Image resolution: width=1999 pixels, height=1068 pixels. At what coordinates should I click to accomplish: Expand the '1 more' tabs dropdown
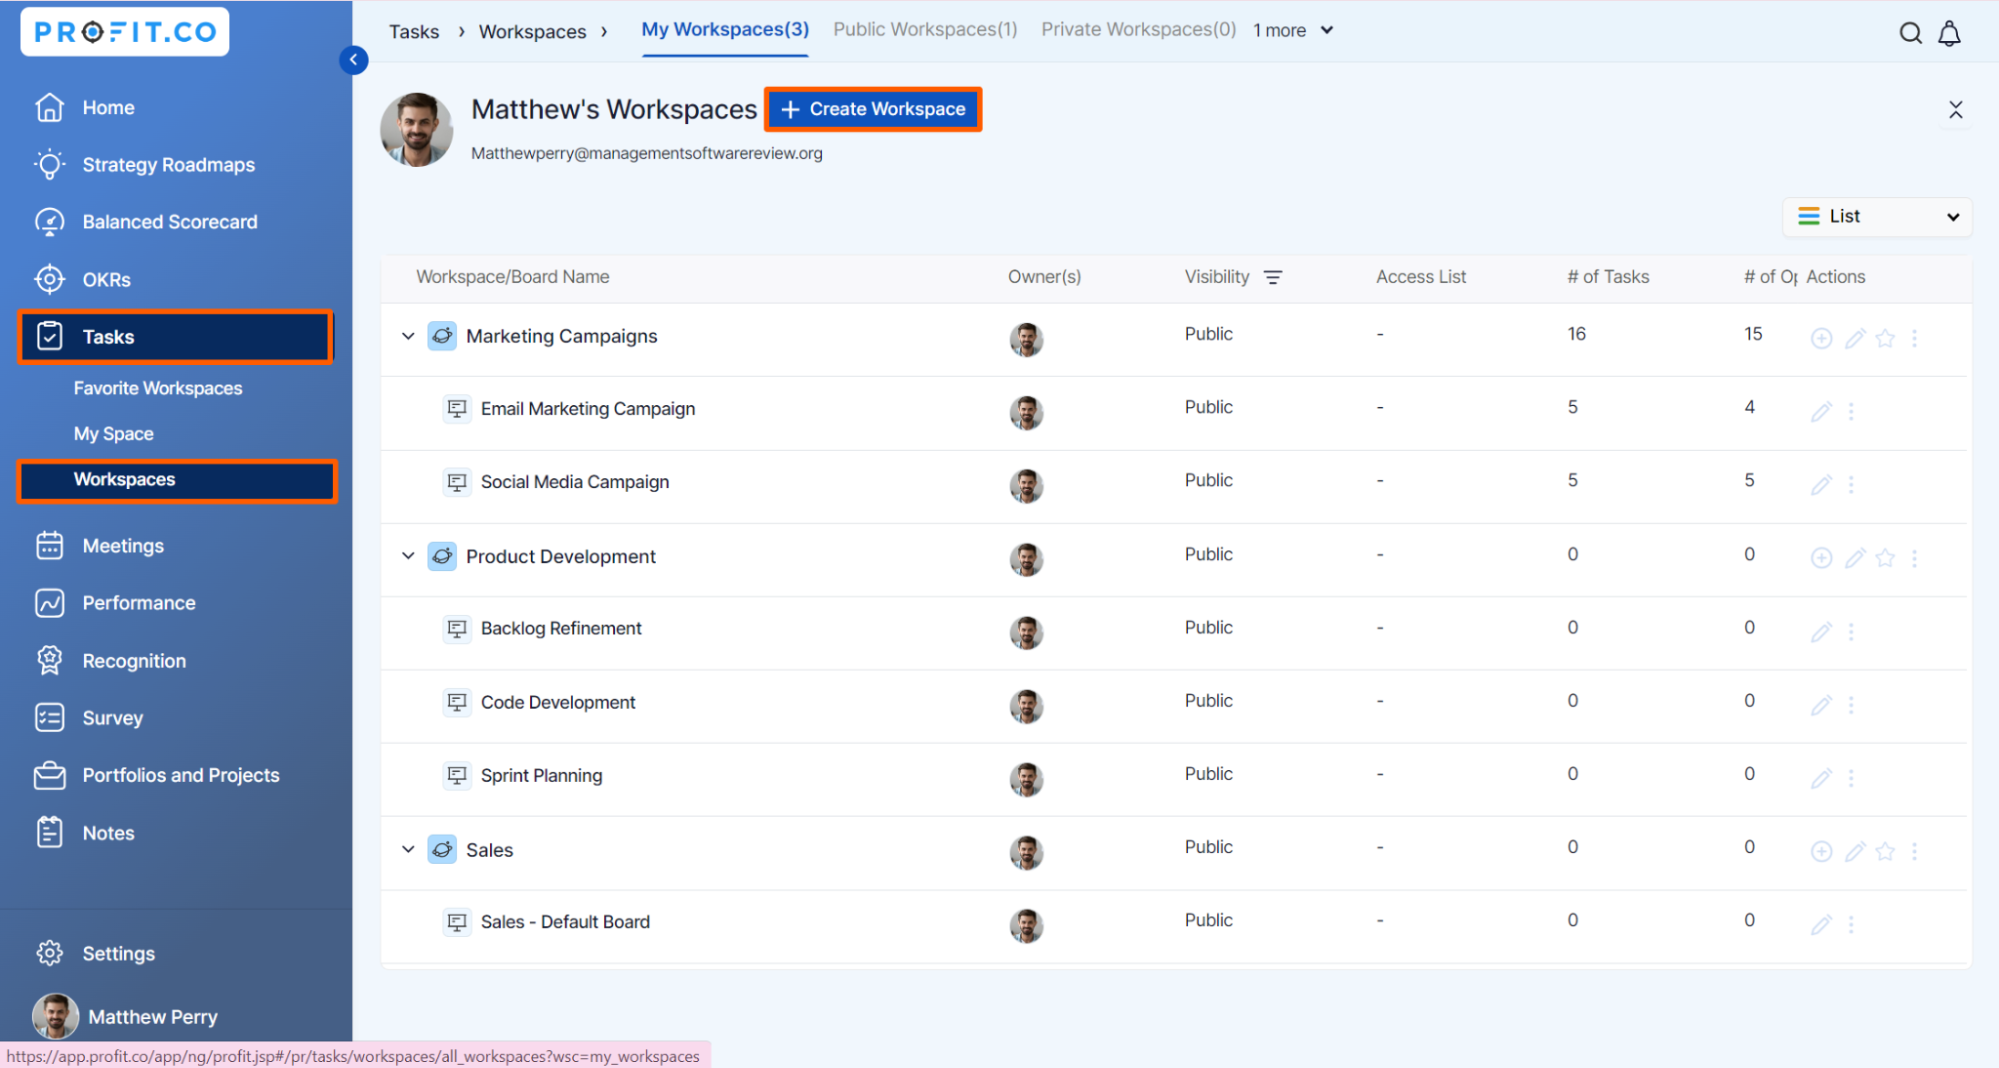point(1293,30)
